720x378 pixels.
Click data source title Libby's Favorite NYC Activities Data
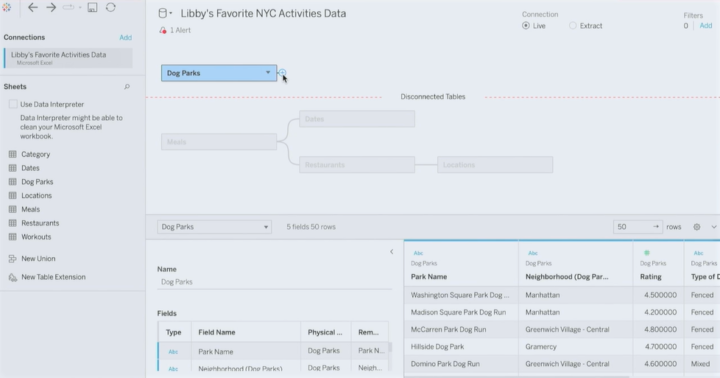[263, 14]
